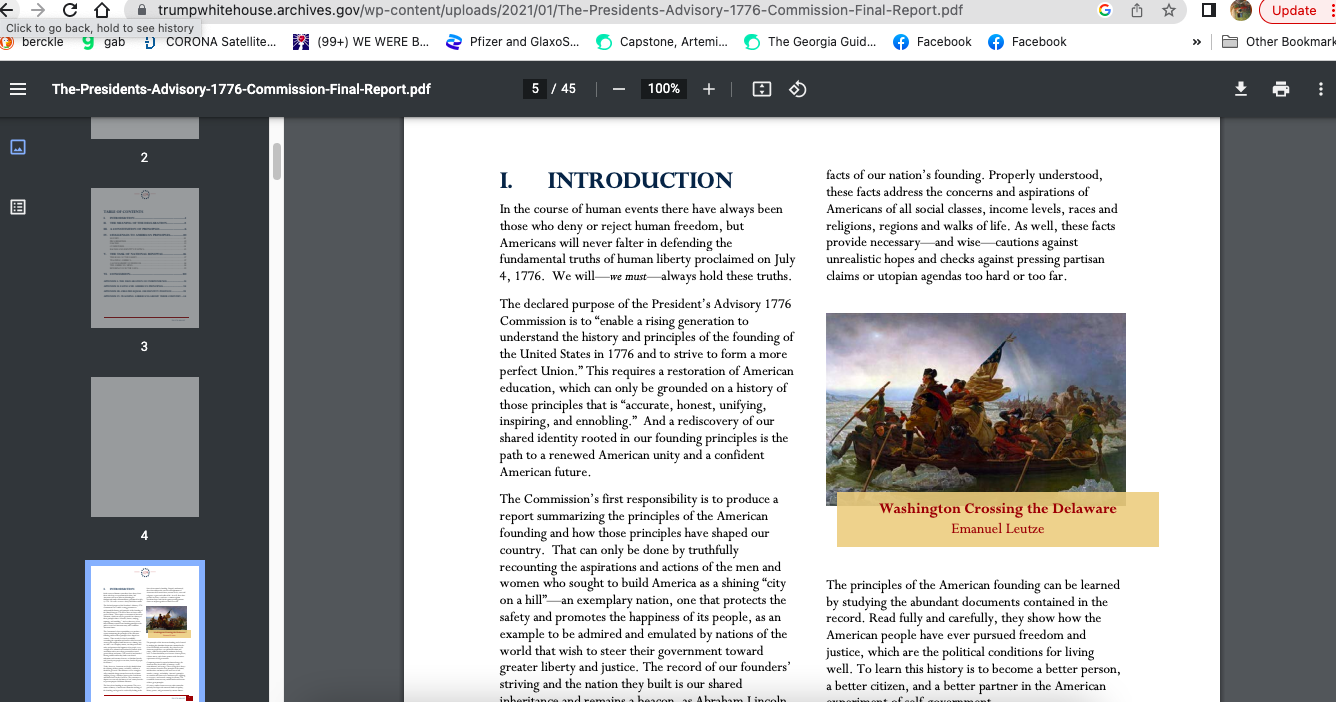This screenshot has height=702, width=1336.
Task: Open the PDF viewer hamburger menu
Action: point(18,89)
